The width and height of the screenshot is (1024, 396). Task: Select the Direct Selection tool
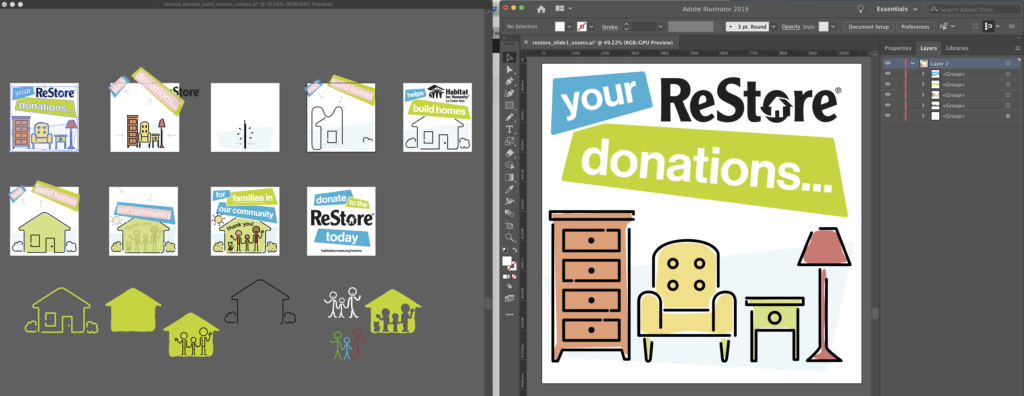[510, 69]
